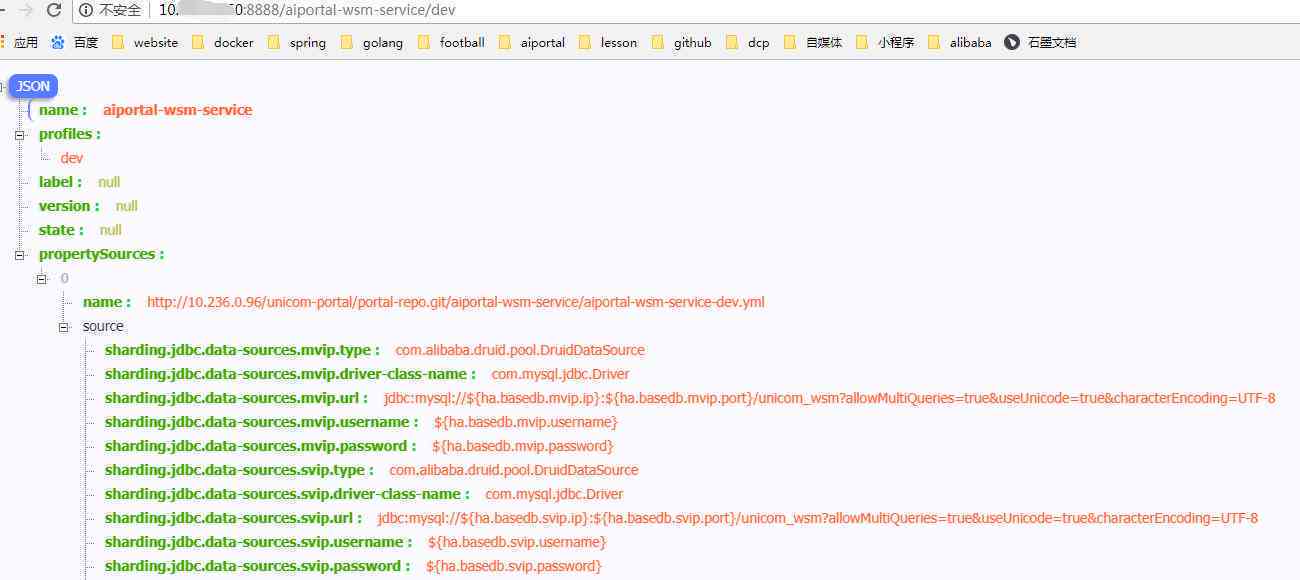Open the golang bookmark folder
This screenshot has height=580, width=1300.
tap(372, 42)
